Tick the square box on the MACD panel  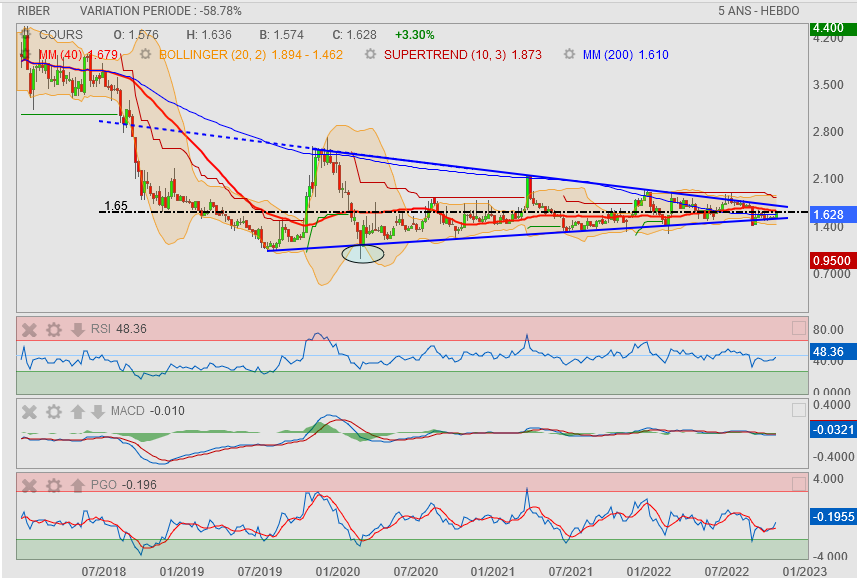point(799,410)
